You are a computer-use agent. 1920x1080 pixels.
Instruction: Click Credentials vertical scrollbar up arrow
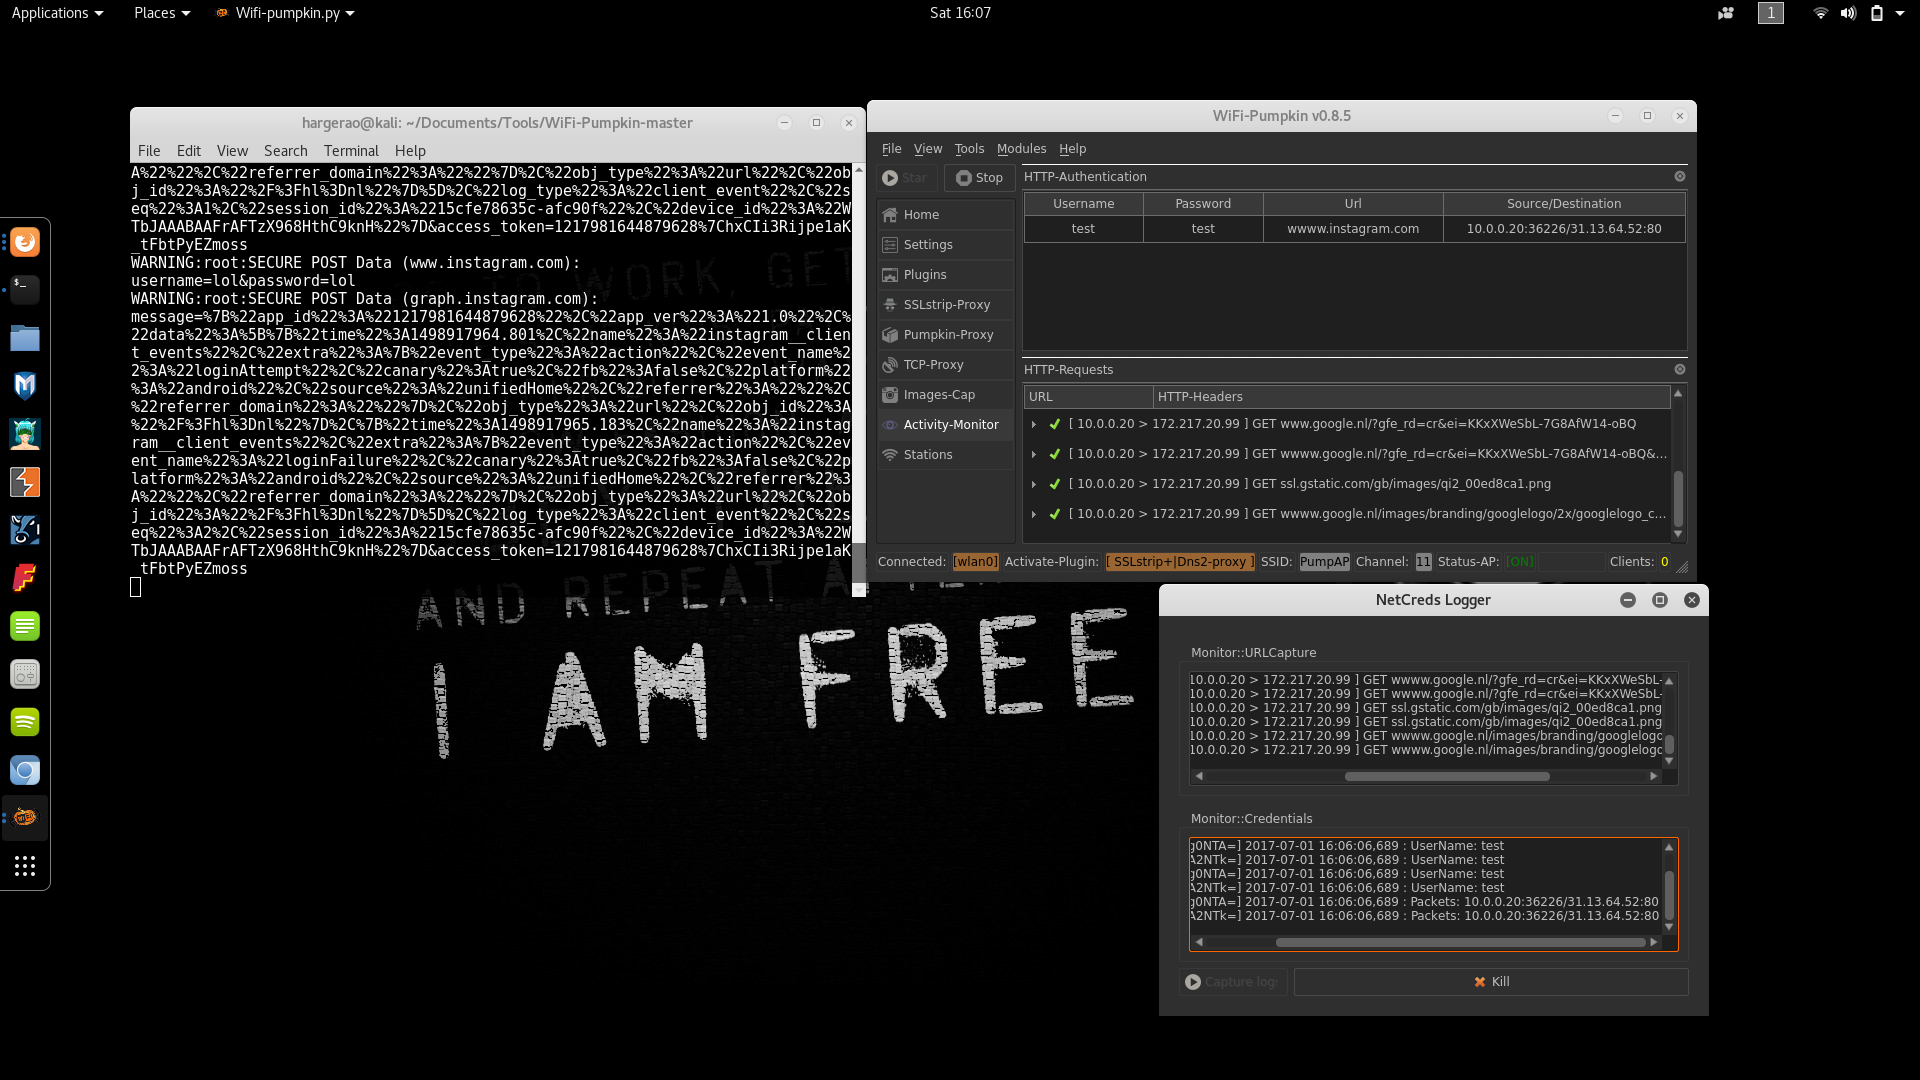tap(1669, 847)
